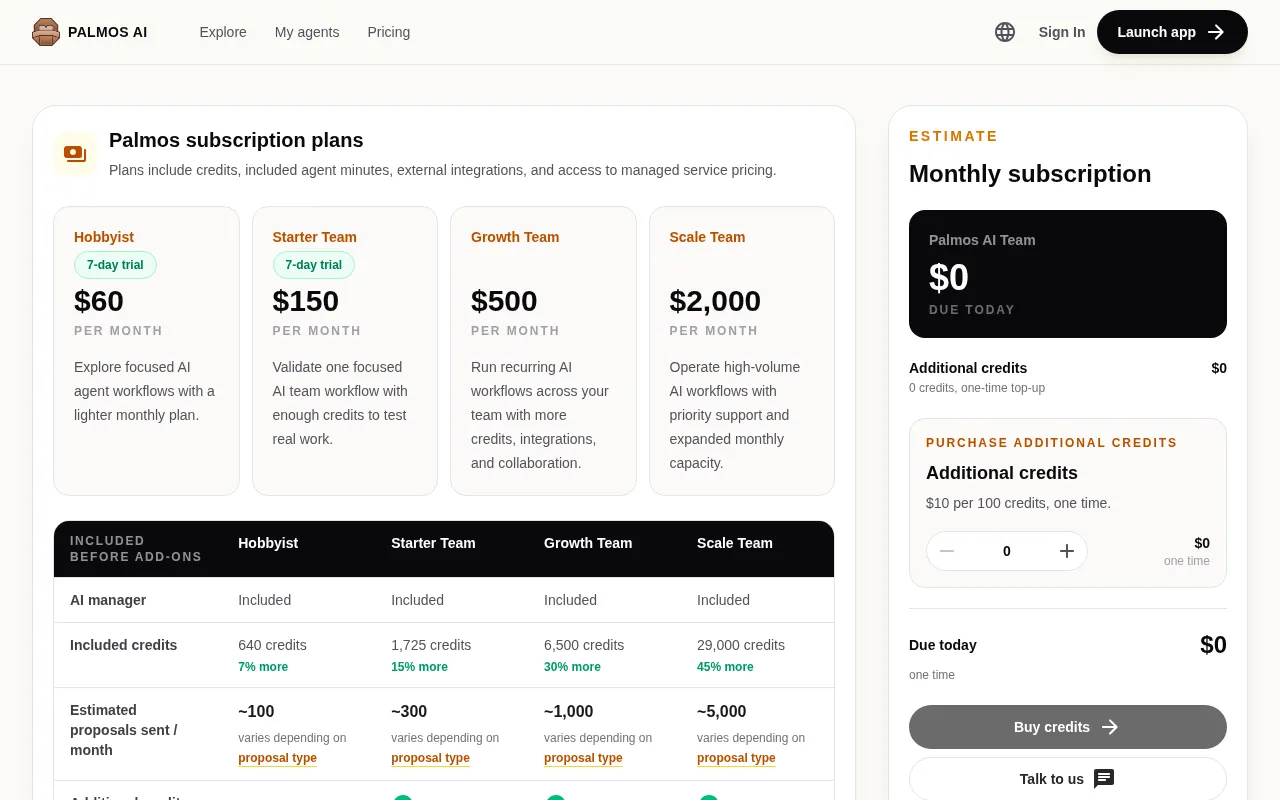Click the '~300' proposals value
The image size is (1280, 800).
coord(409,712)
